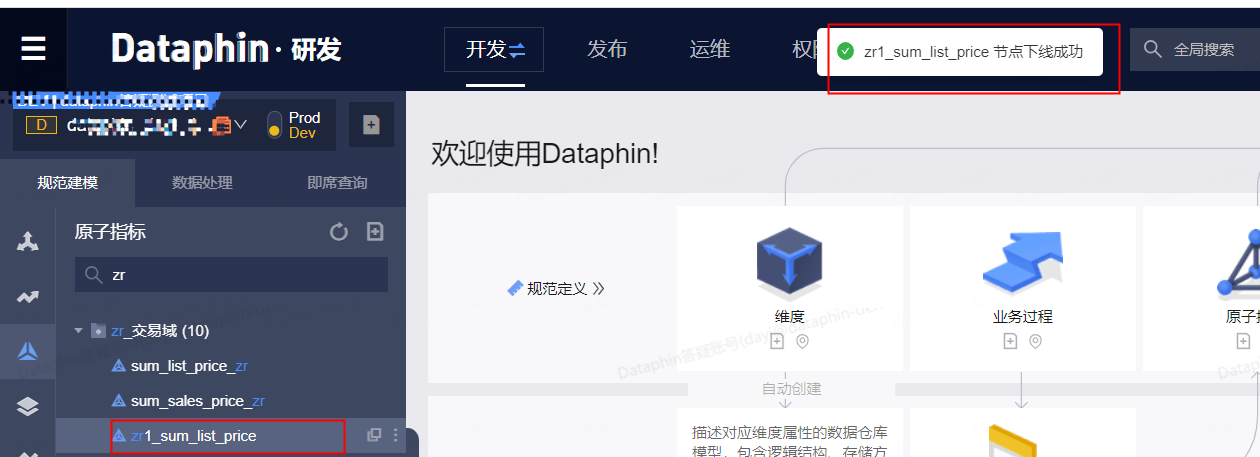Click the create icon under 业务过程
This screenshot has height=457, width=1260.
point(1010,342)
